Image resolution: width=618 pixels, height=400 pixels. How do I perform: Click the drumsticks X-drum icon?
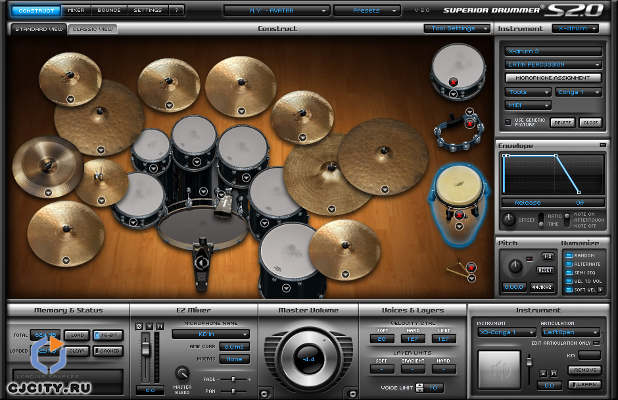[456, 270]
